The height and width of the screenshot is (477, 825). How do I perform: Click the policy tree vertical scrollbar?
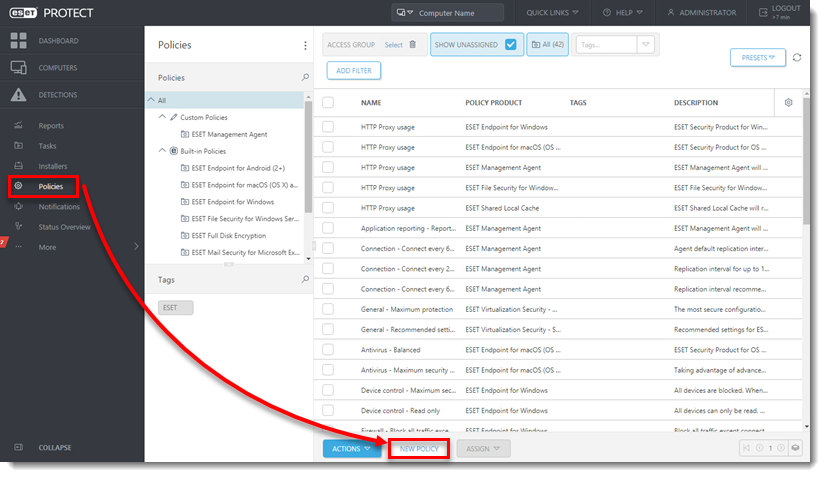coord(308,158)
